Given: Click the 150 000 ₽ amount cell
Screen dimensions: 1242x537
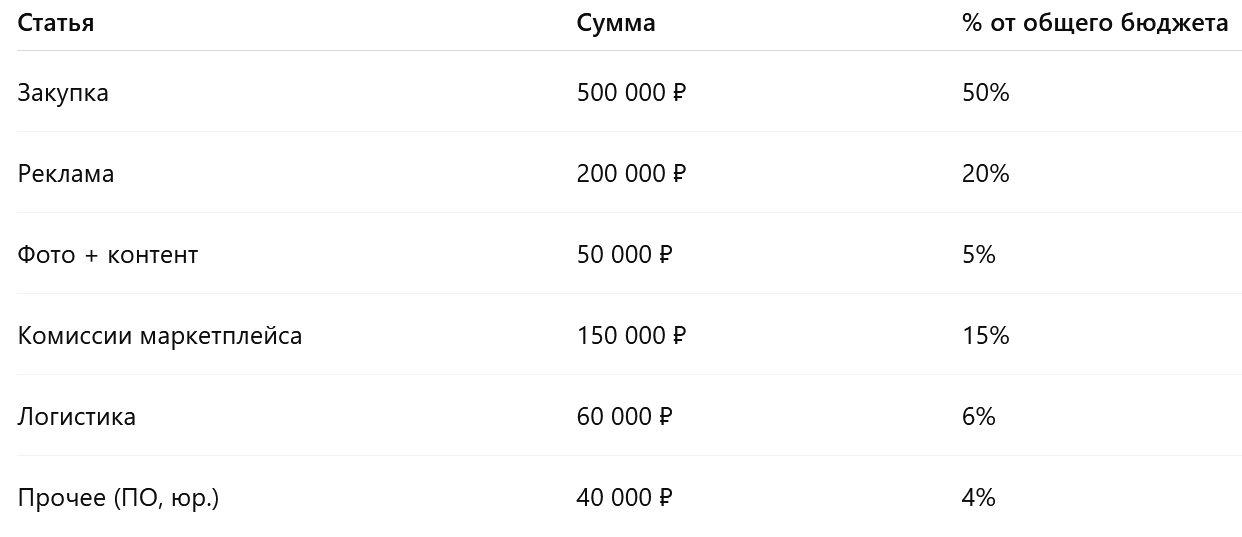Looking at the screenshot, I should (x=631, y=336).
